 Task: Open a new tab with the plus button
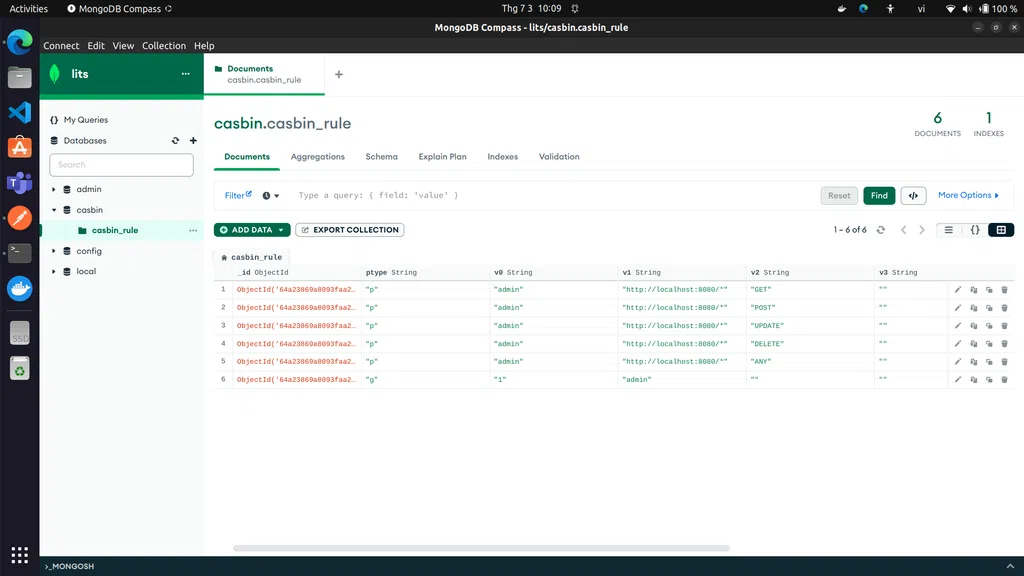[339, 74]
